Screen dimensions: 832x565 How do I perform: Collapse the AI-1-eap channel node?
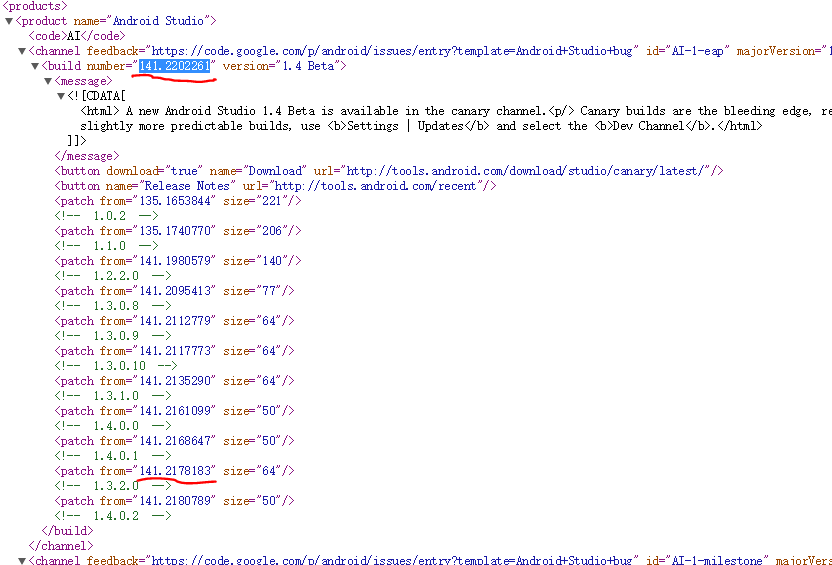coord(22,51)
